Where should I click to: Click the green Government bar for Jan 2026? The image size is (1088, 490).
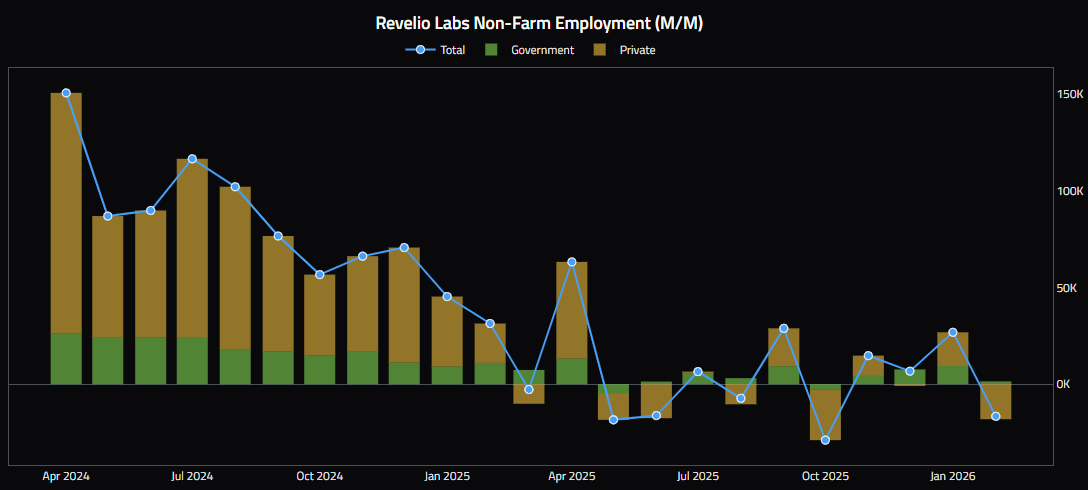(953, 375)
